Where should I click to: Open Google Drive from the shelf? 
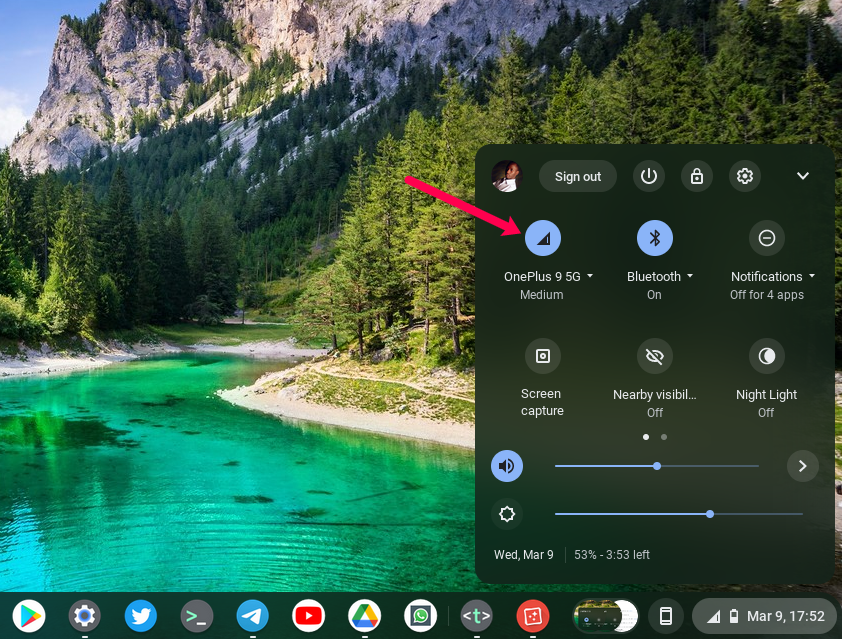coord(364,616)
